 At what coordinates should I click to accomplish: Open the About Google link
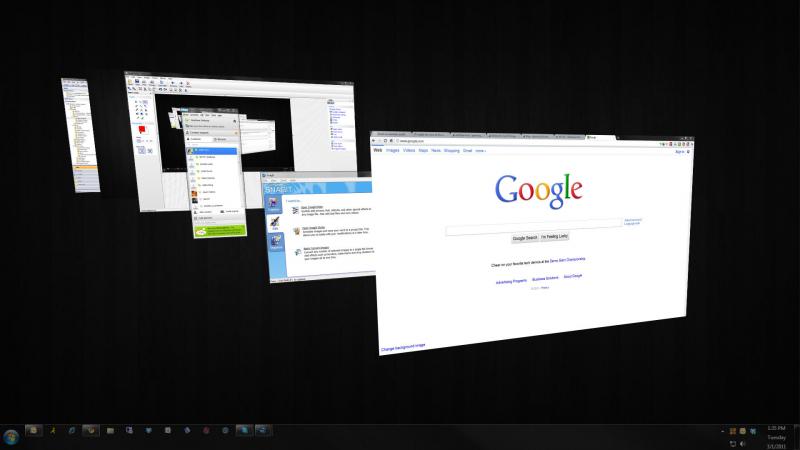click(x=572, y=276)
